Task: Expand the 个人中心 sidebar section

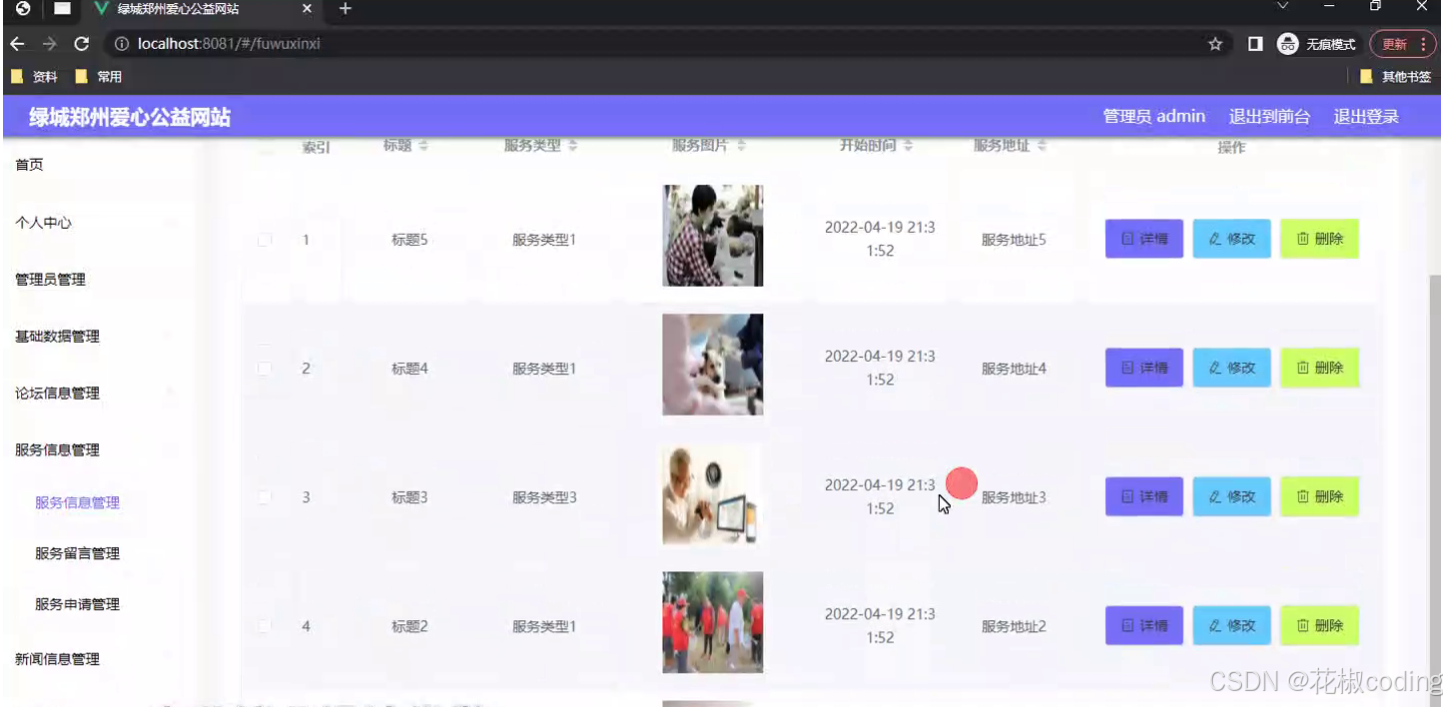Action: 42,222
